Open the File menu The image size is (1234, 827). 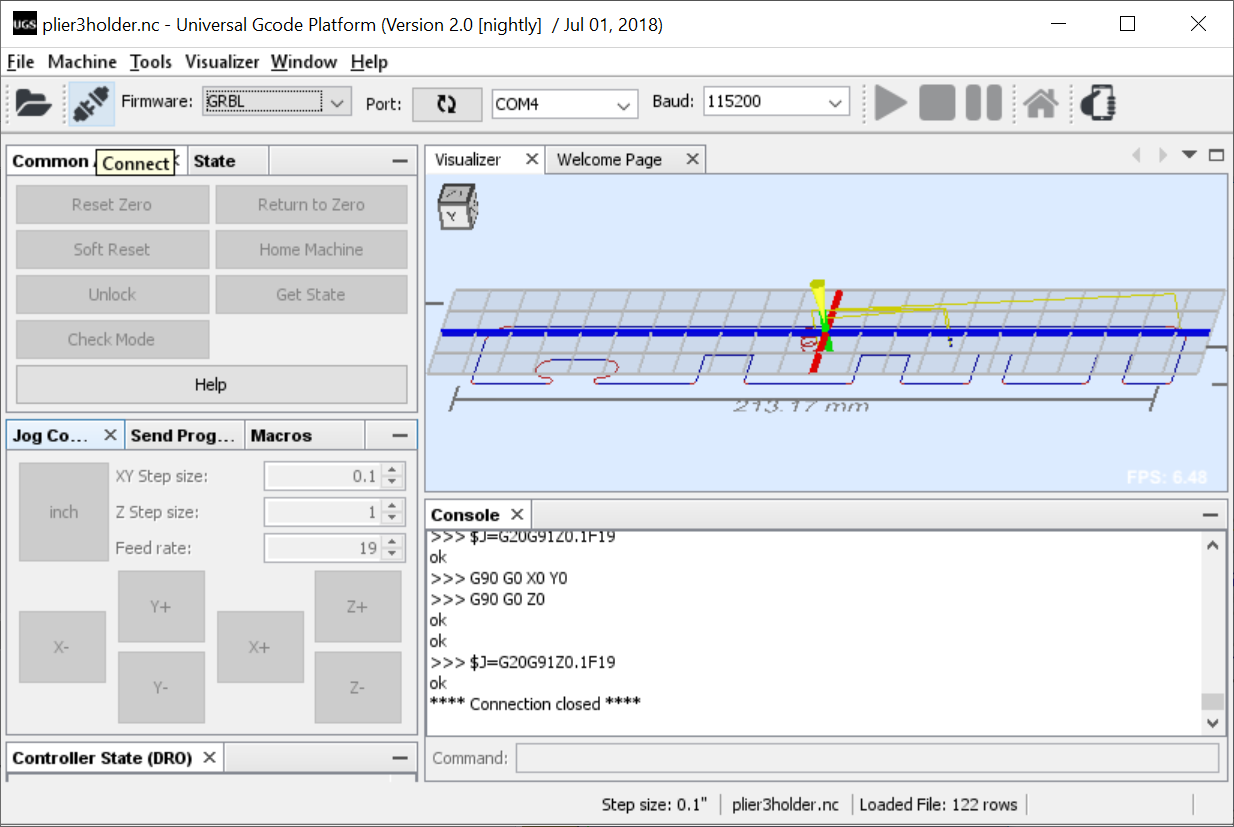tap(20, 62)
